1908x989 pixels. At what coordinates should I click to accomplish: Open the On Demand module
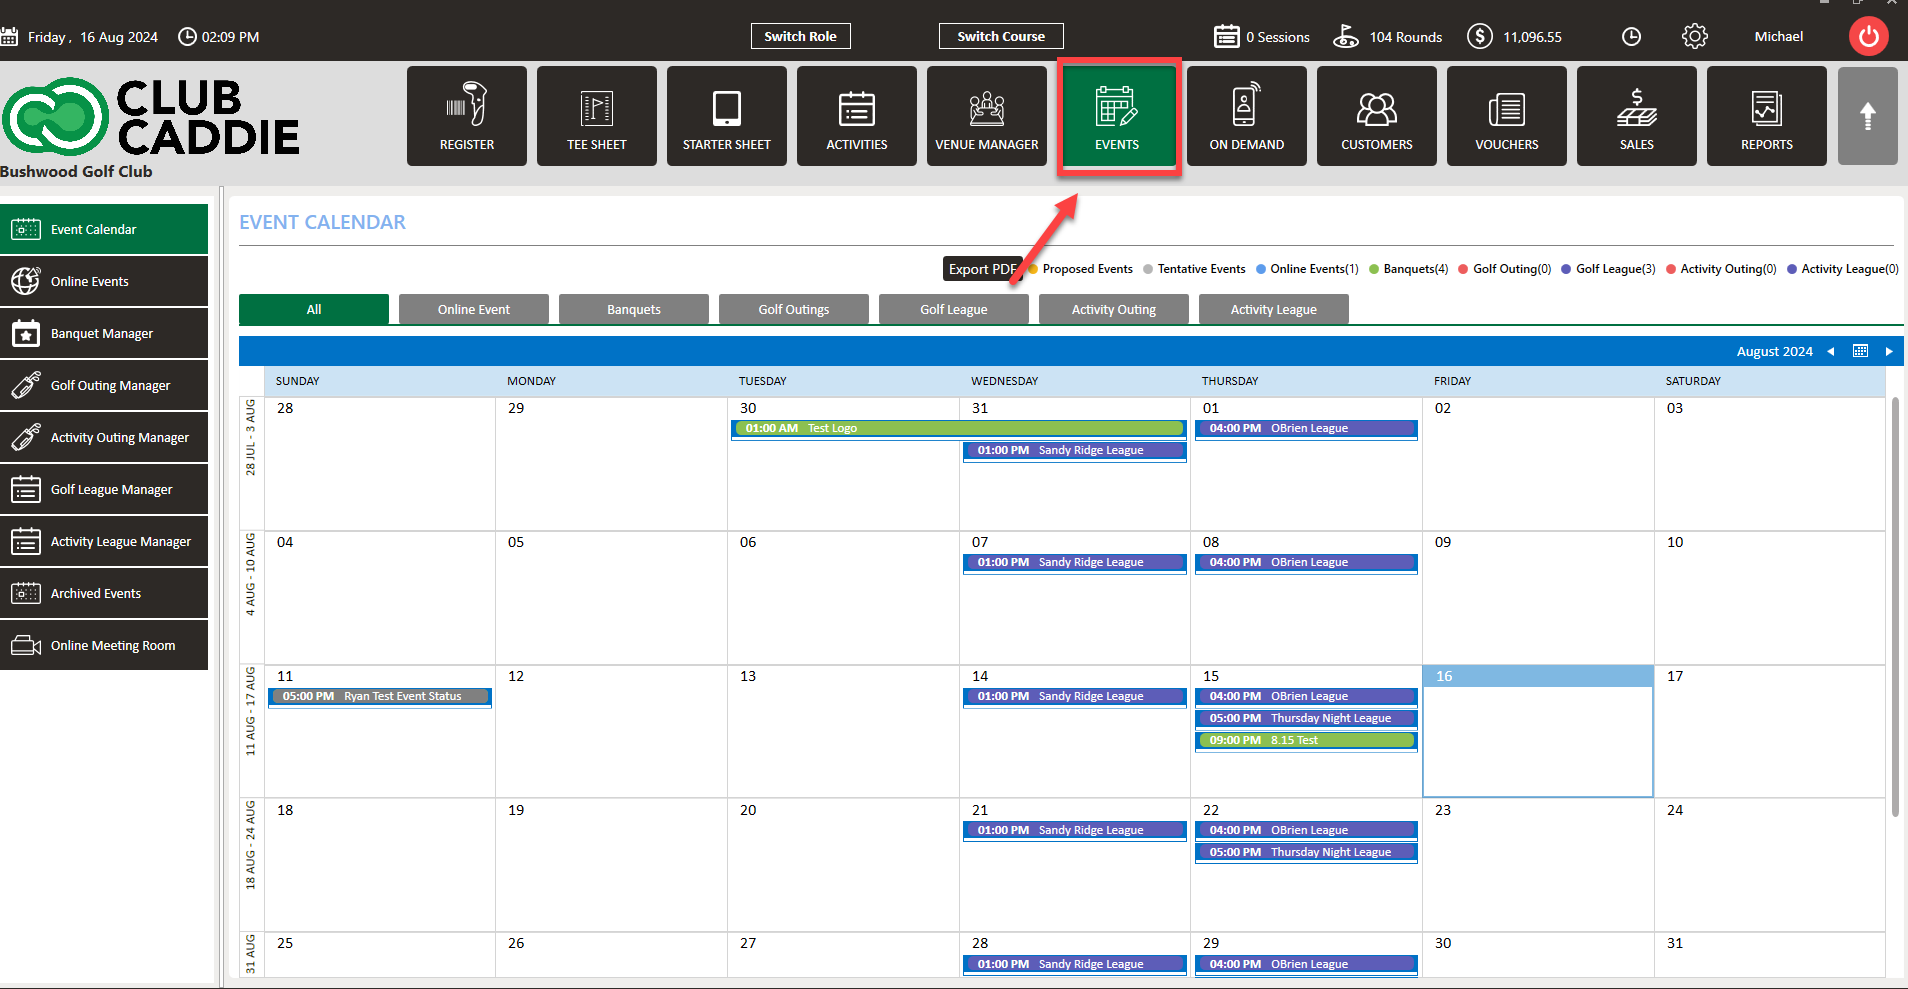(x=1246, y=116)
